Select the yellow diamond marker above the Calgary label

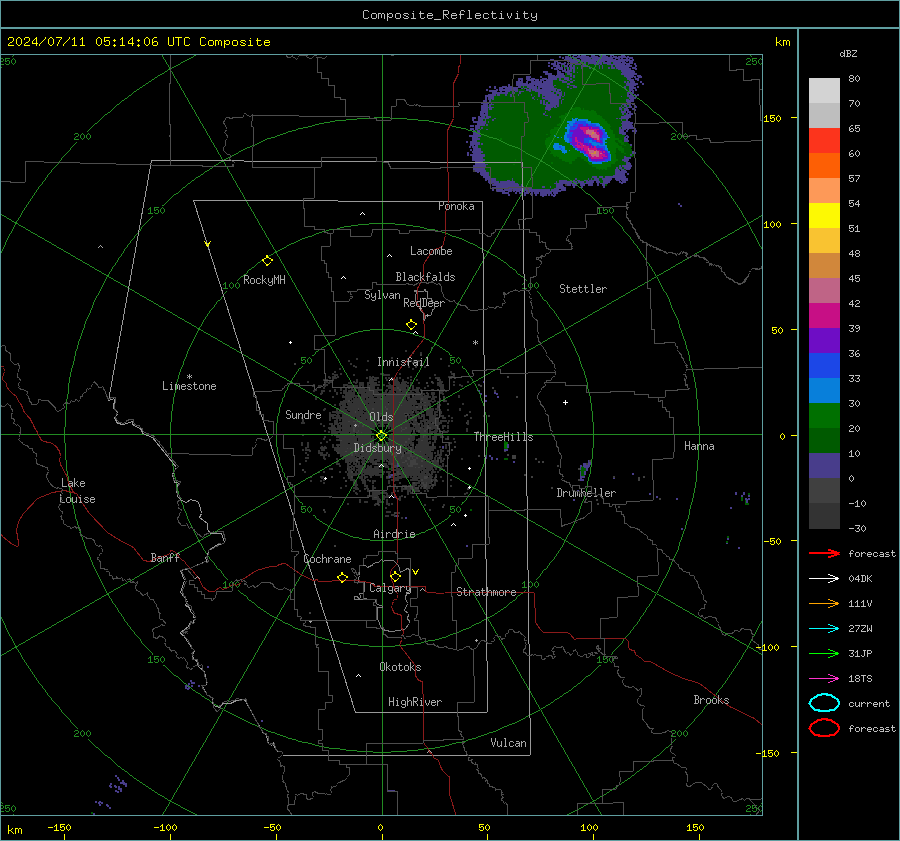pyautogui.click(x=395, y=576)
